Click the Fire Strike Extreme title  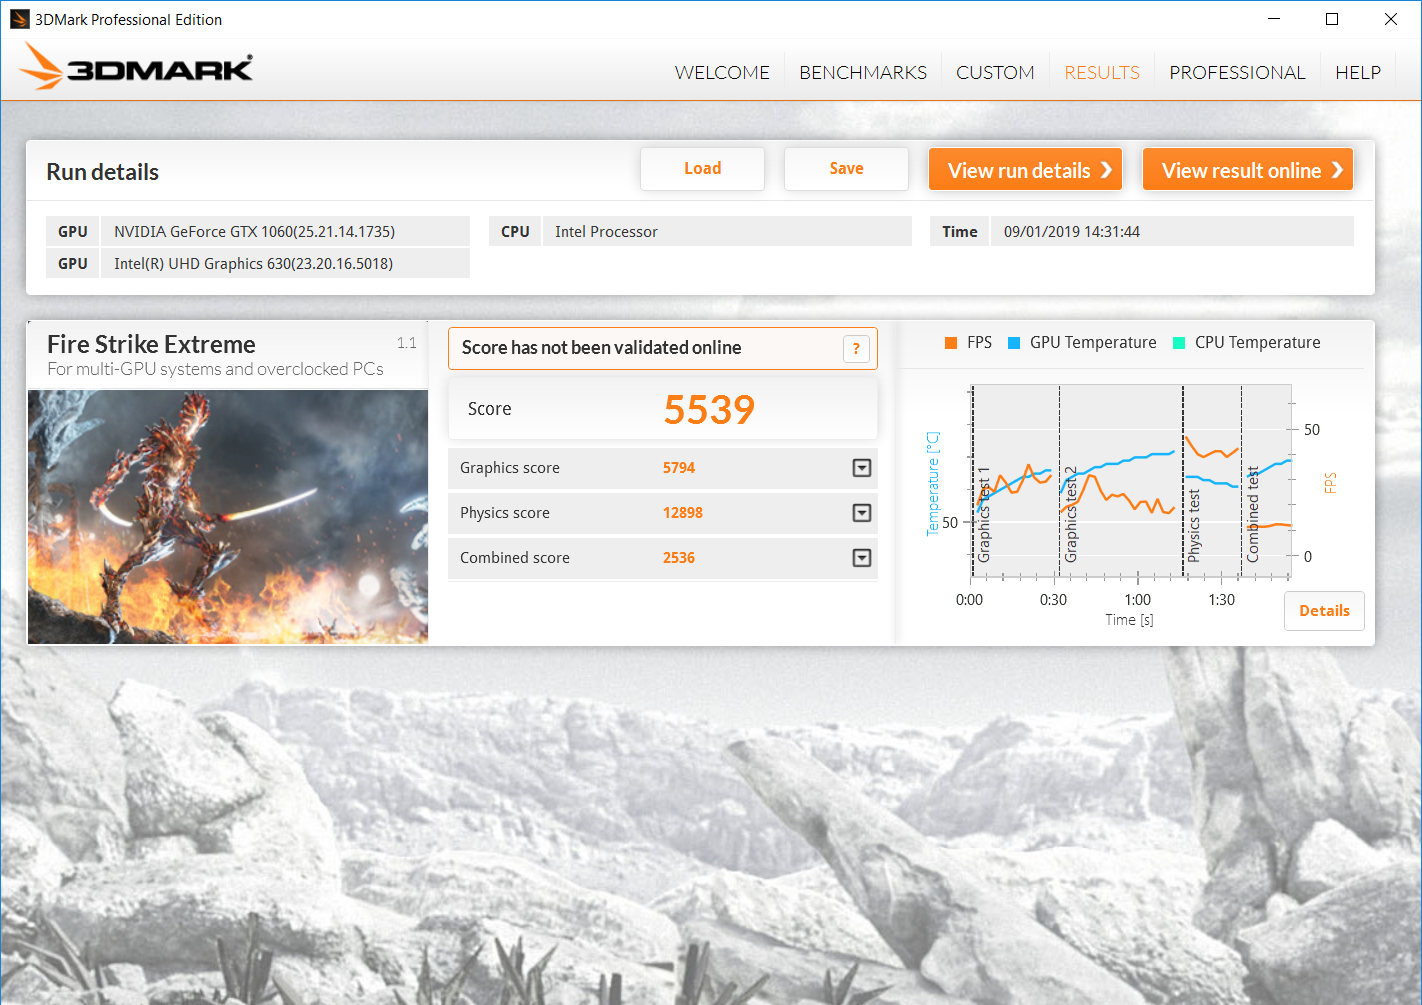(151, 345)
